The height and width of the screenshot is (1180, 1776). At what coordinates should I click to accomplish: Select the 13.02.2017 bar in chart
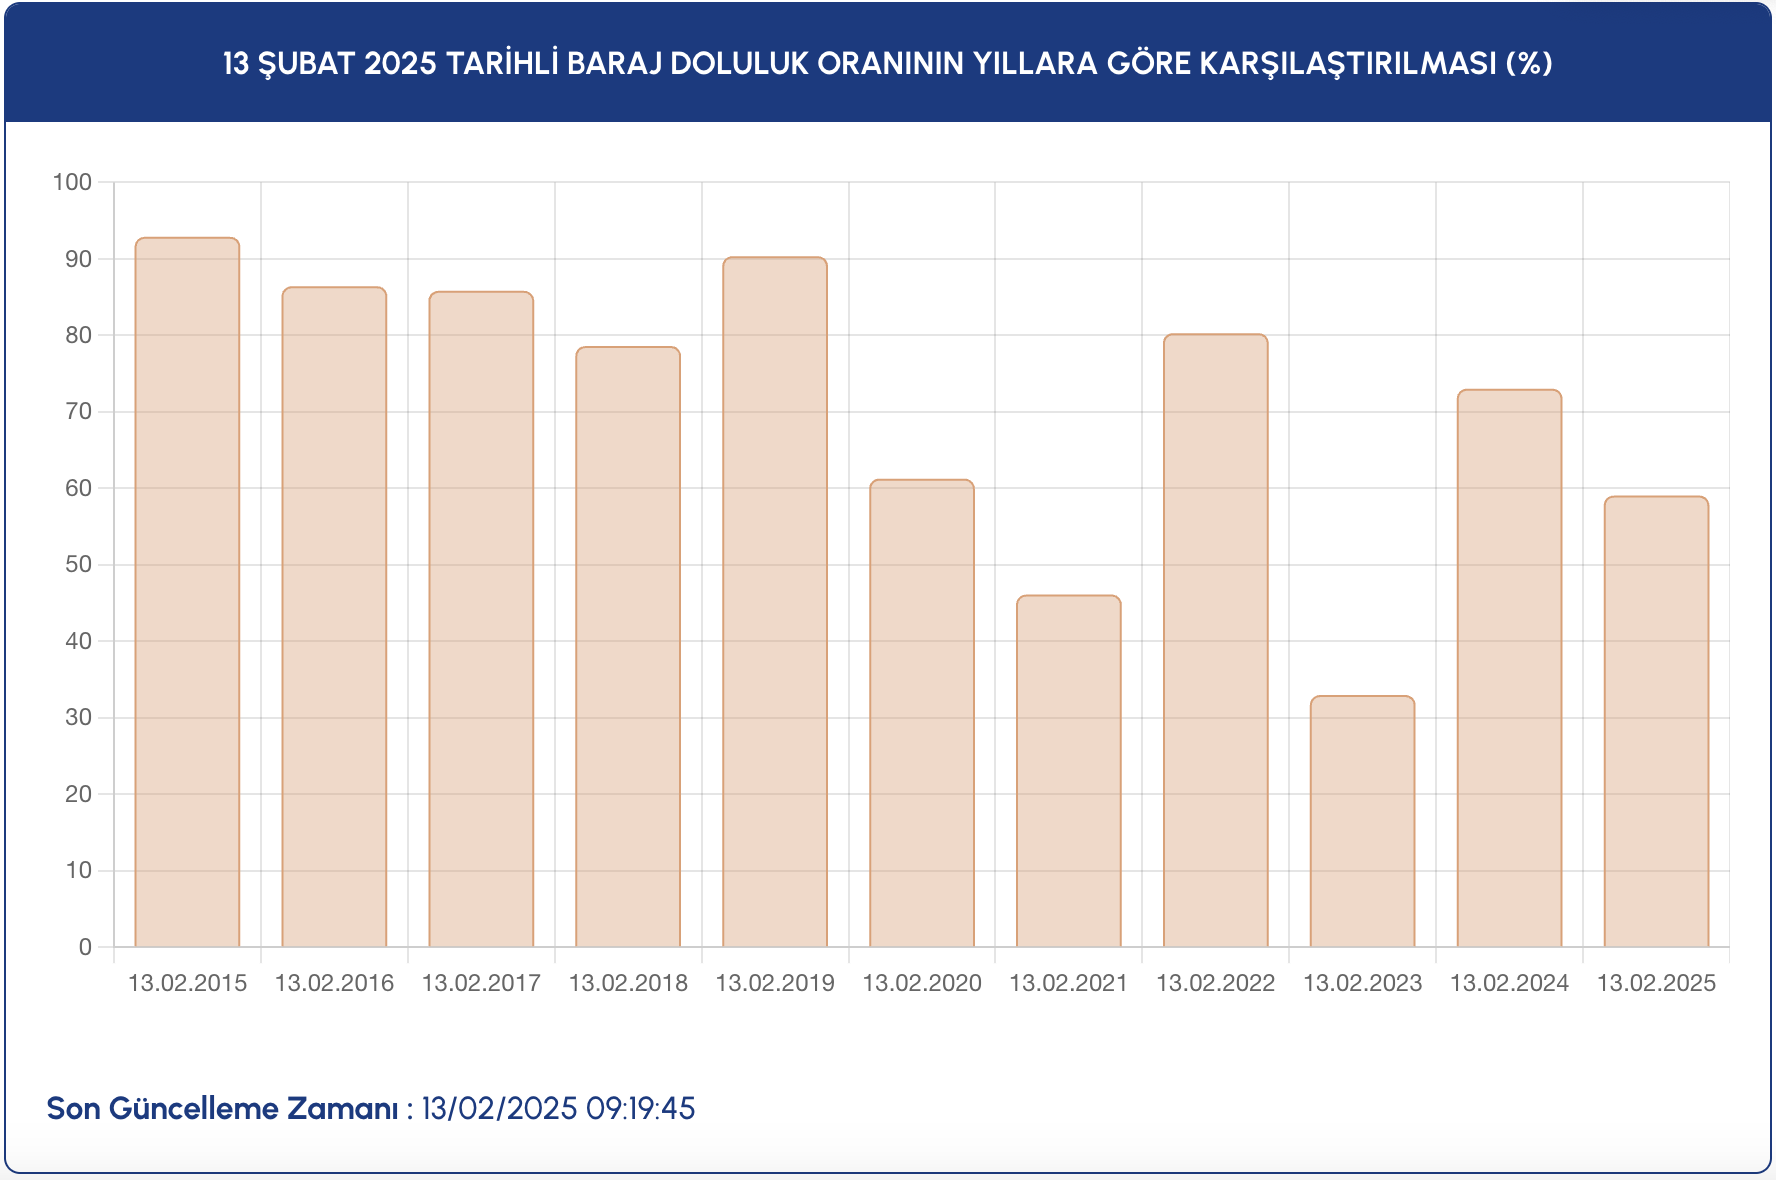pos(481,619)
